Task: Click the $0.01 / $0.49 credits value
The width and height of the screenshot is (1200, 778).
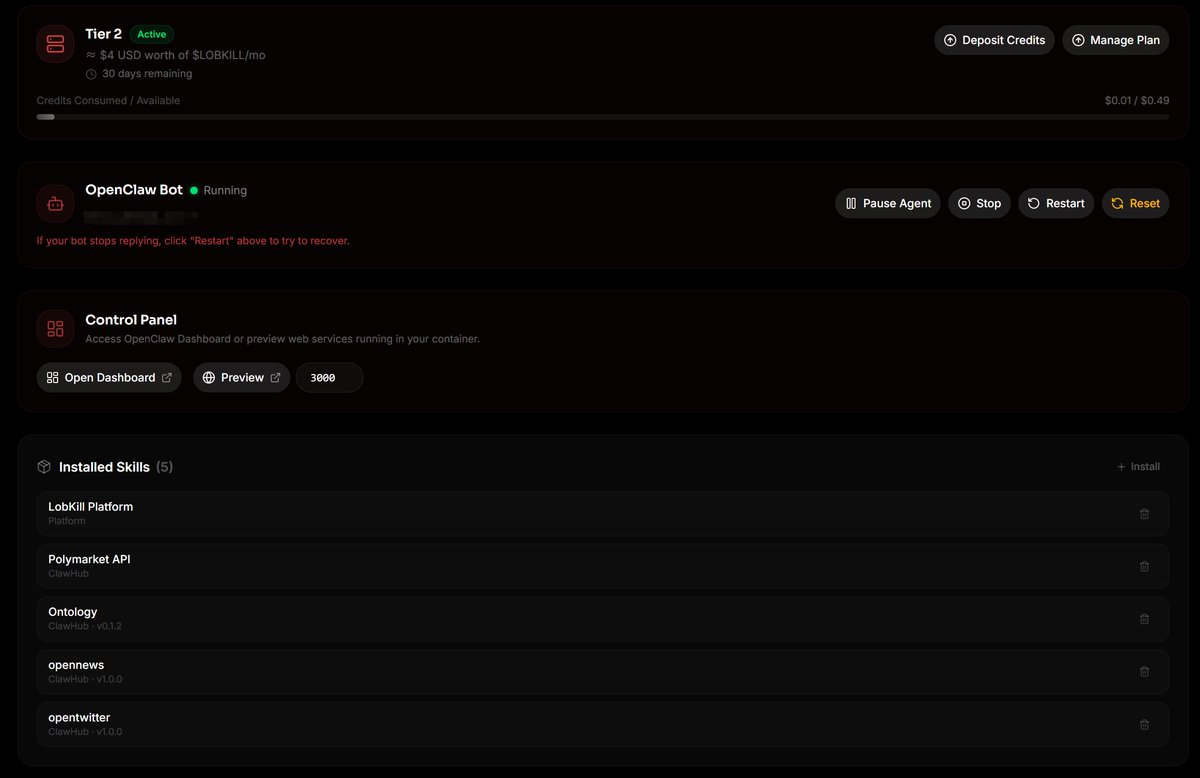Action: pos(1136,100)
